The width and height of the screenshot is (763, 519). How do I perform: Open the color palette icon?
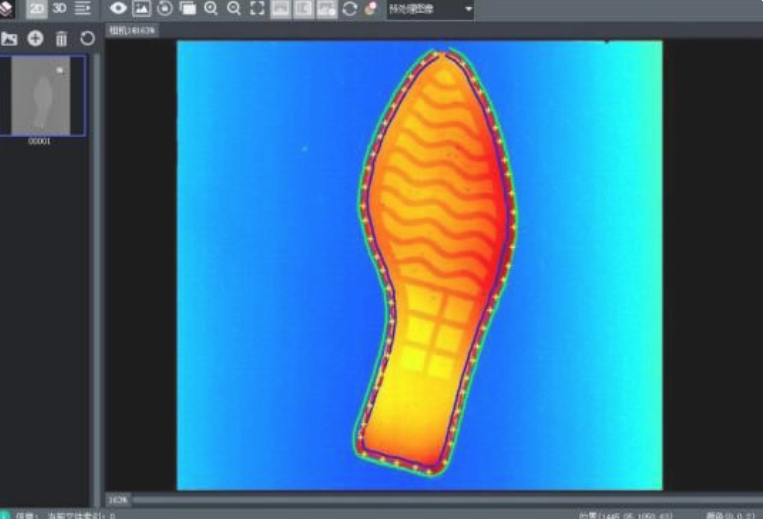[x=370, y=9]
